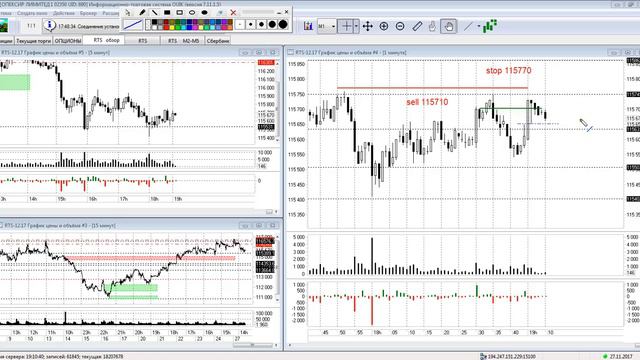The height and width of the screenshot is (360, 640).
Task: Open the Создать окно menu
Action: coord(32,13)
